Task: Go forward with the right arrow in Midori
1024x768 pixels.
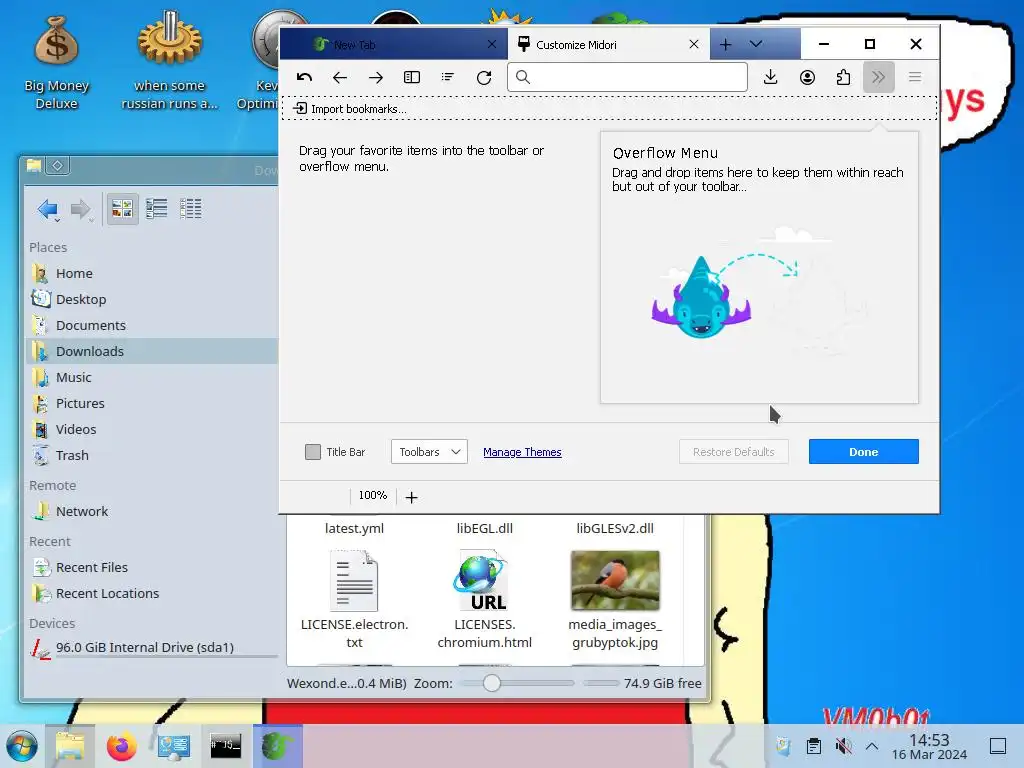Action: [376, 78]
